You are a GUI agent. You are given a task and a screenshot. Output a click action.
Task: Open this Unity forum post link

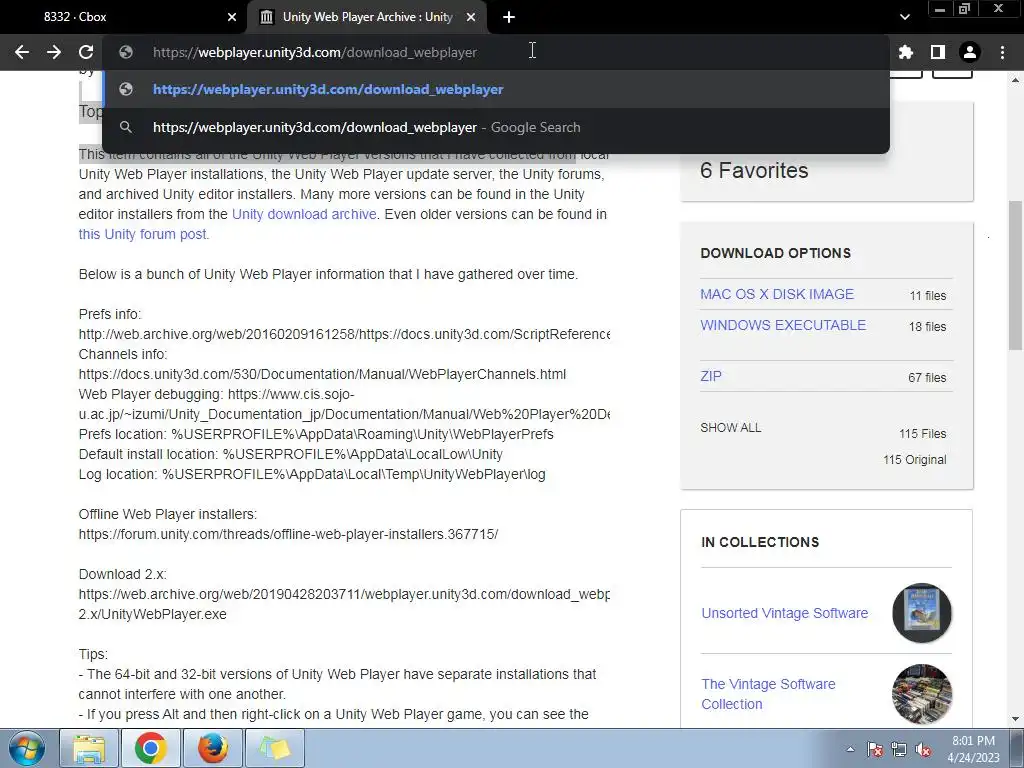[x=143, y=234]
